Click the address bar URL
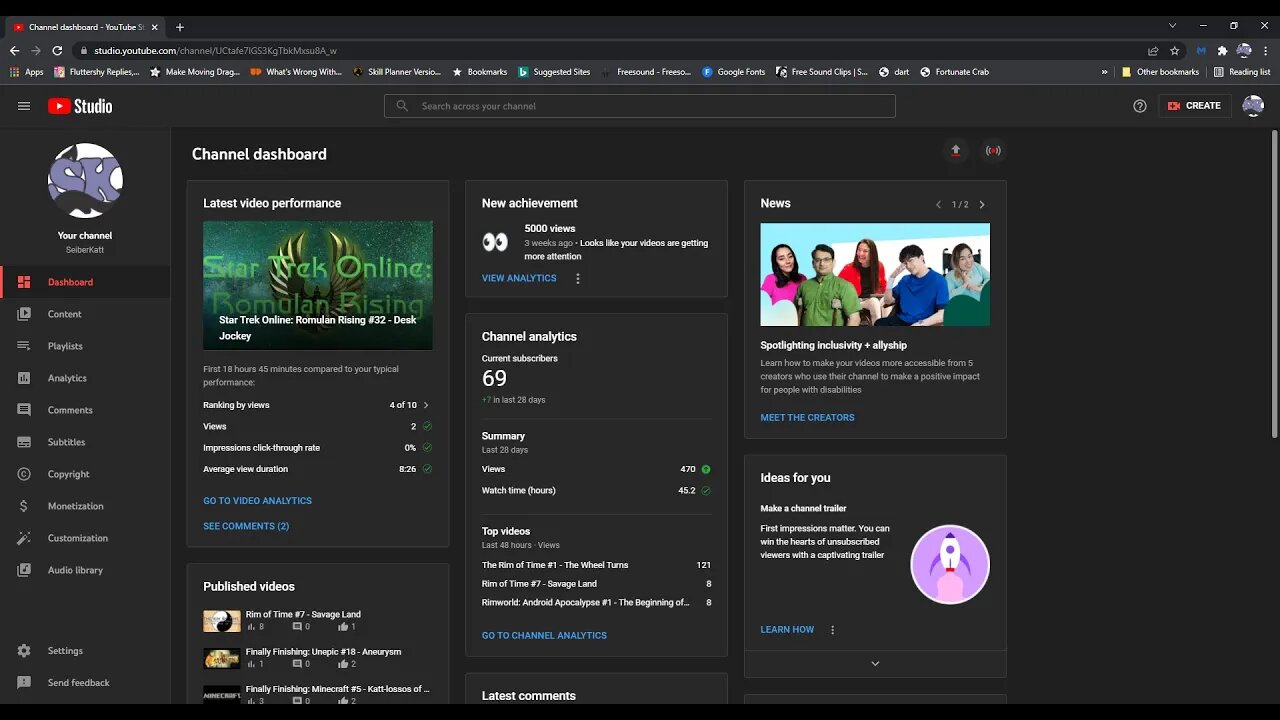Viewport: 1280px width, 720px height. 215,50
